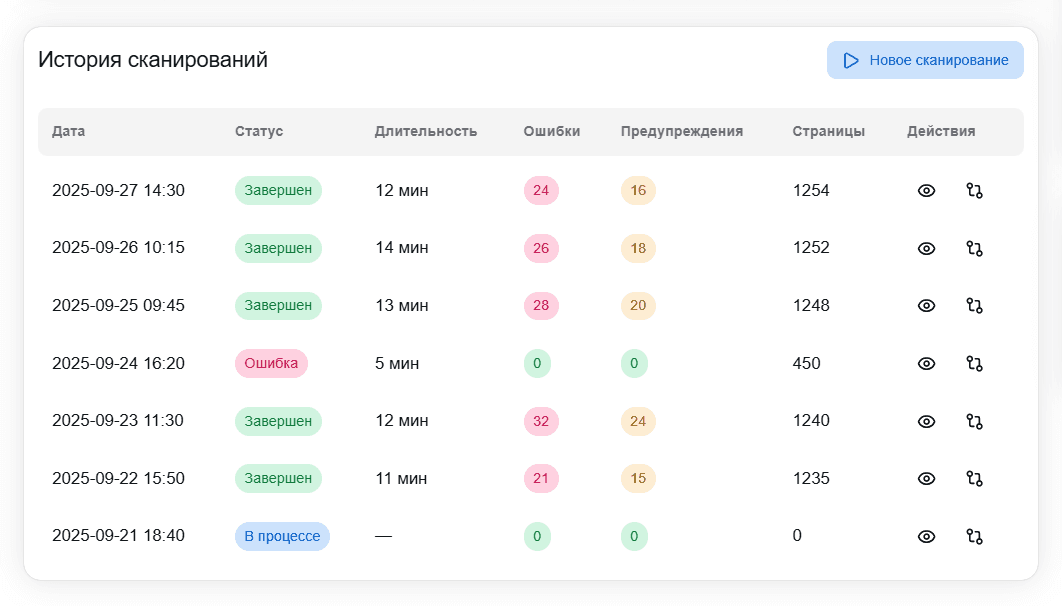Click compare icon for 2025-09-24 16:20 scan
The width and height of the screenshot is (1062, 606).
coord(974,363)
